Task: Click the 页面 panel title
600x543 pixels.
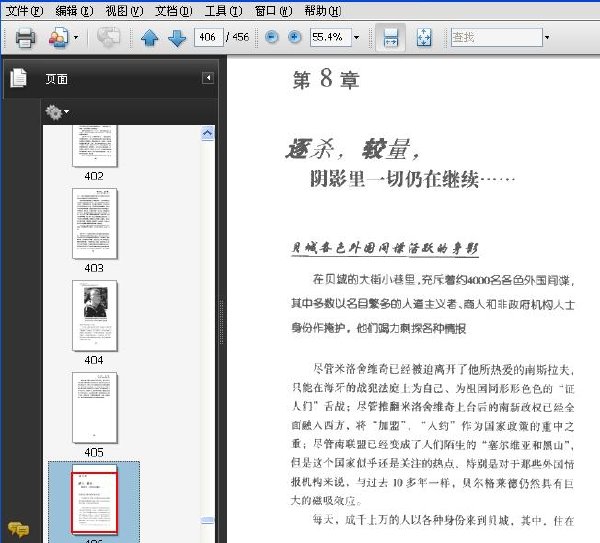Action: click(57, 79)
